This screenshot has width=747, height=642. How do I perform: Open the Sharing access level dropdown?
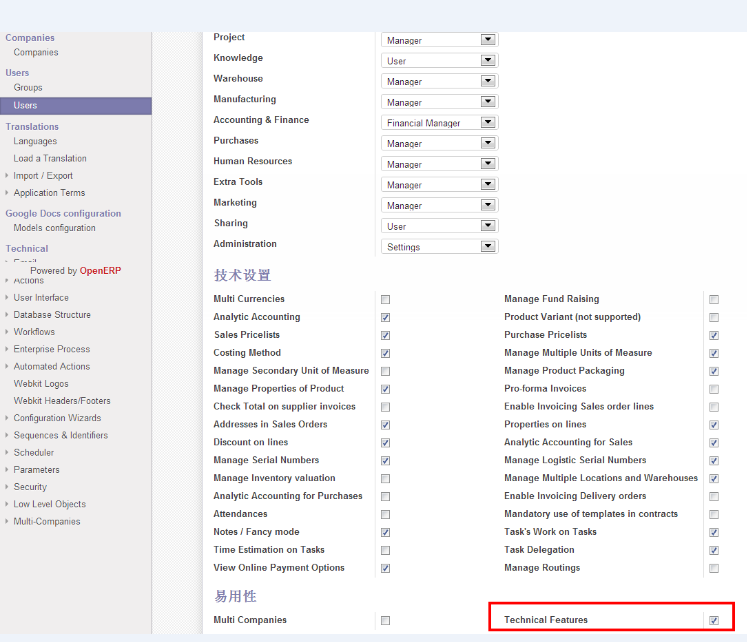pyautogui.click(x=439, y=226)
